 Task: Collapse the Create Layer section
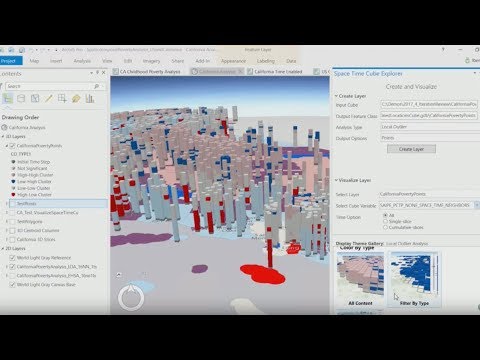pyautogui.click(x=336, y=96)
